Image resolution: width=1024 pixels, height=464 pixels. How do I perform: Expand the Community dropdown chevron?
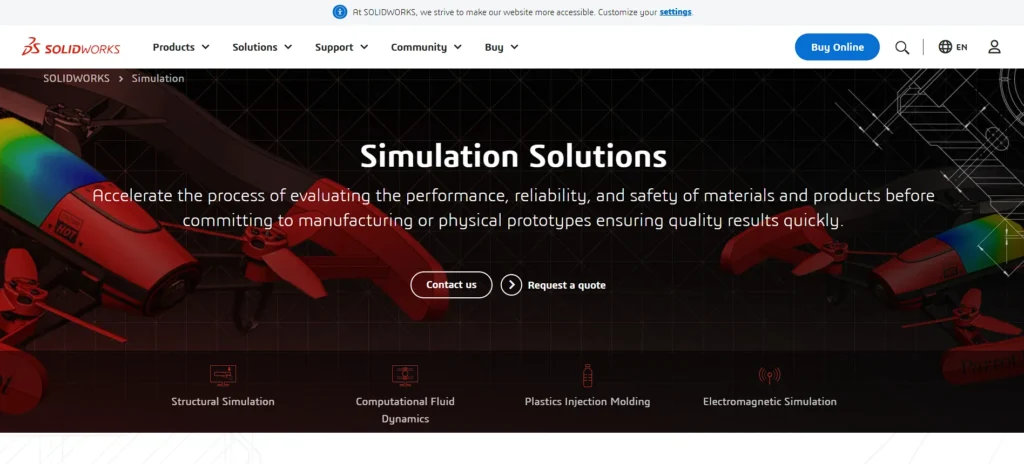click(457, 47)
